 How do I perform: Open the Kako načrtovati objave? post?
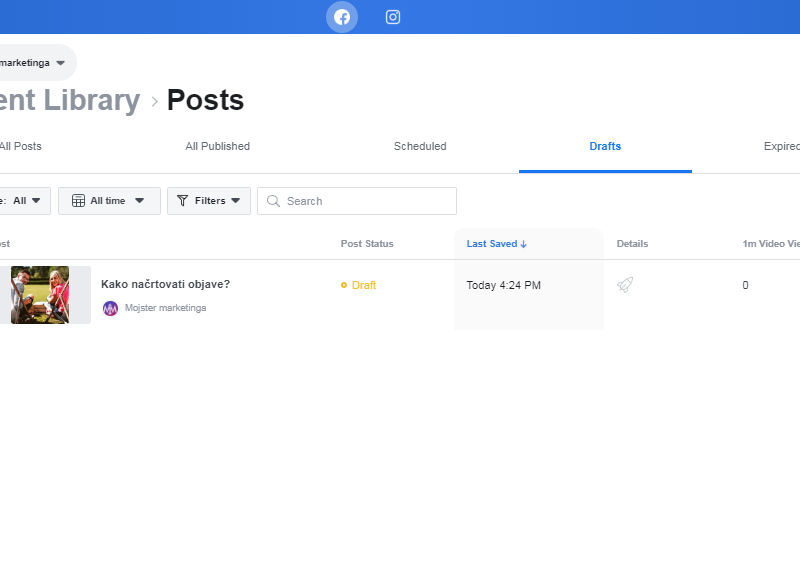tap(165, 284)
